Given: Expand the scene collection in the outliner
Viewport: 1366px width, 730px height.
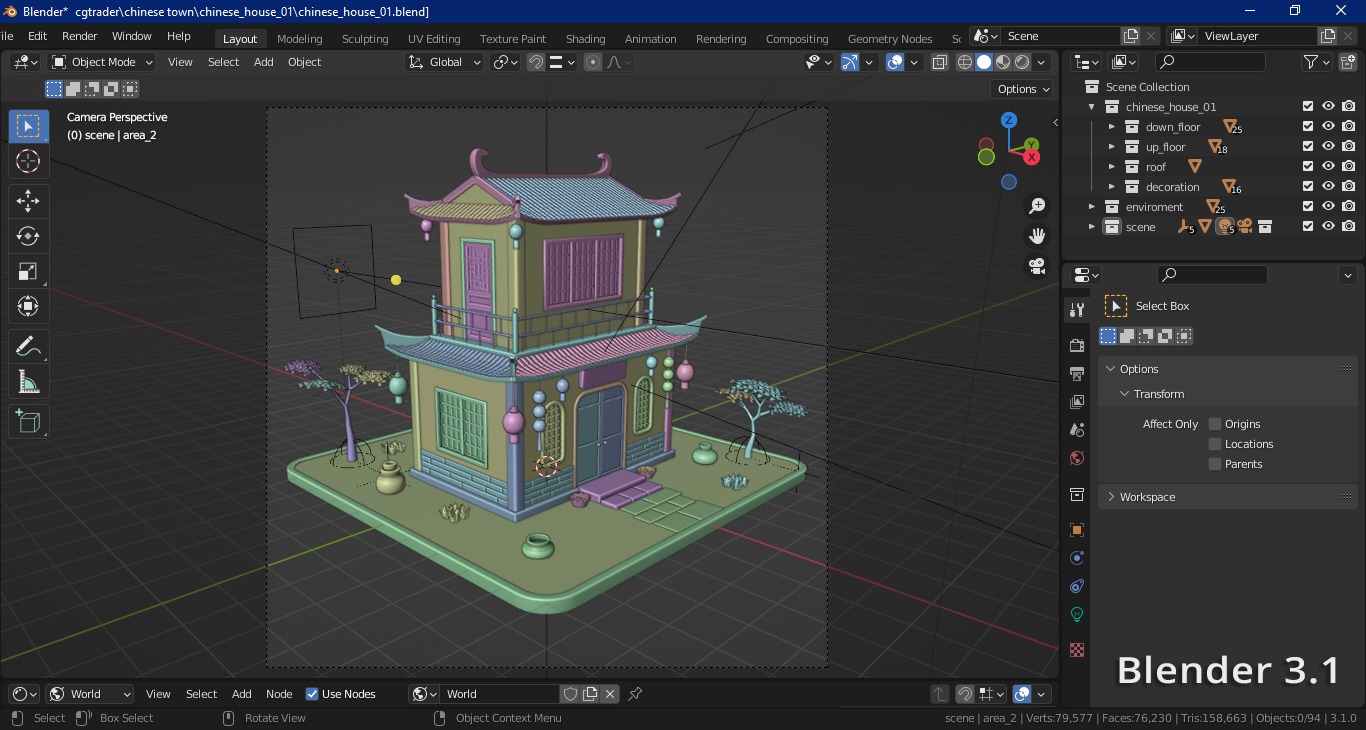Looking at the screenshot, I should (x=1091, y=227).
